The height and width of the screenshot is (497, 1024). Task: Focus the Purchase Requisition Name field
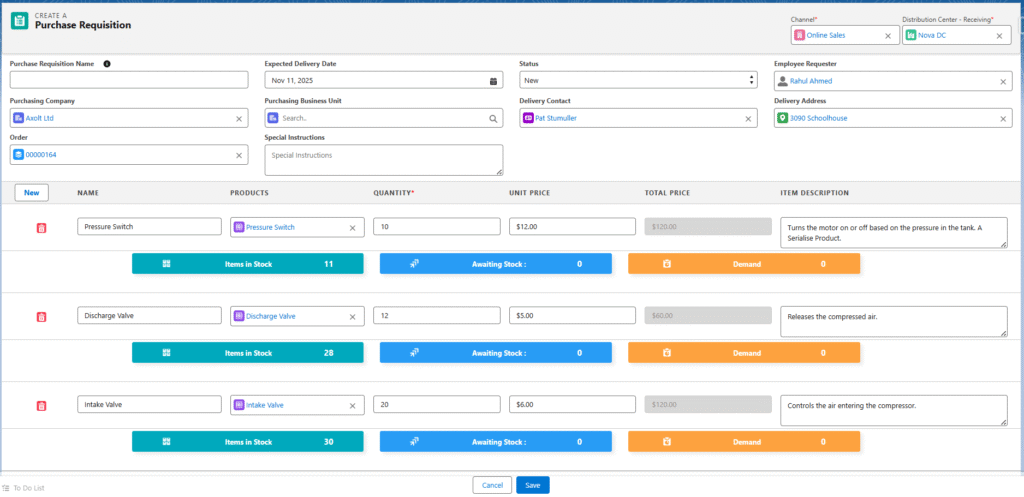(x=129, y=81)
